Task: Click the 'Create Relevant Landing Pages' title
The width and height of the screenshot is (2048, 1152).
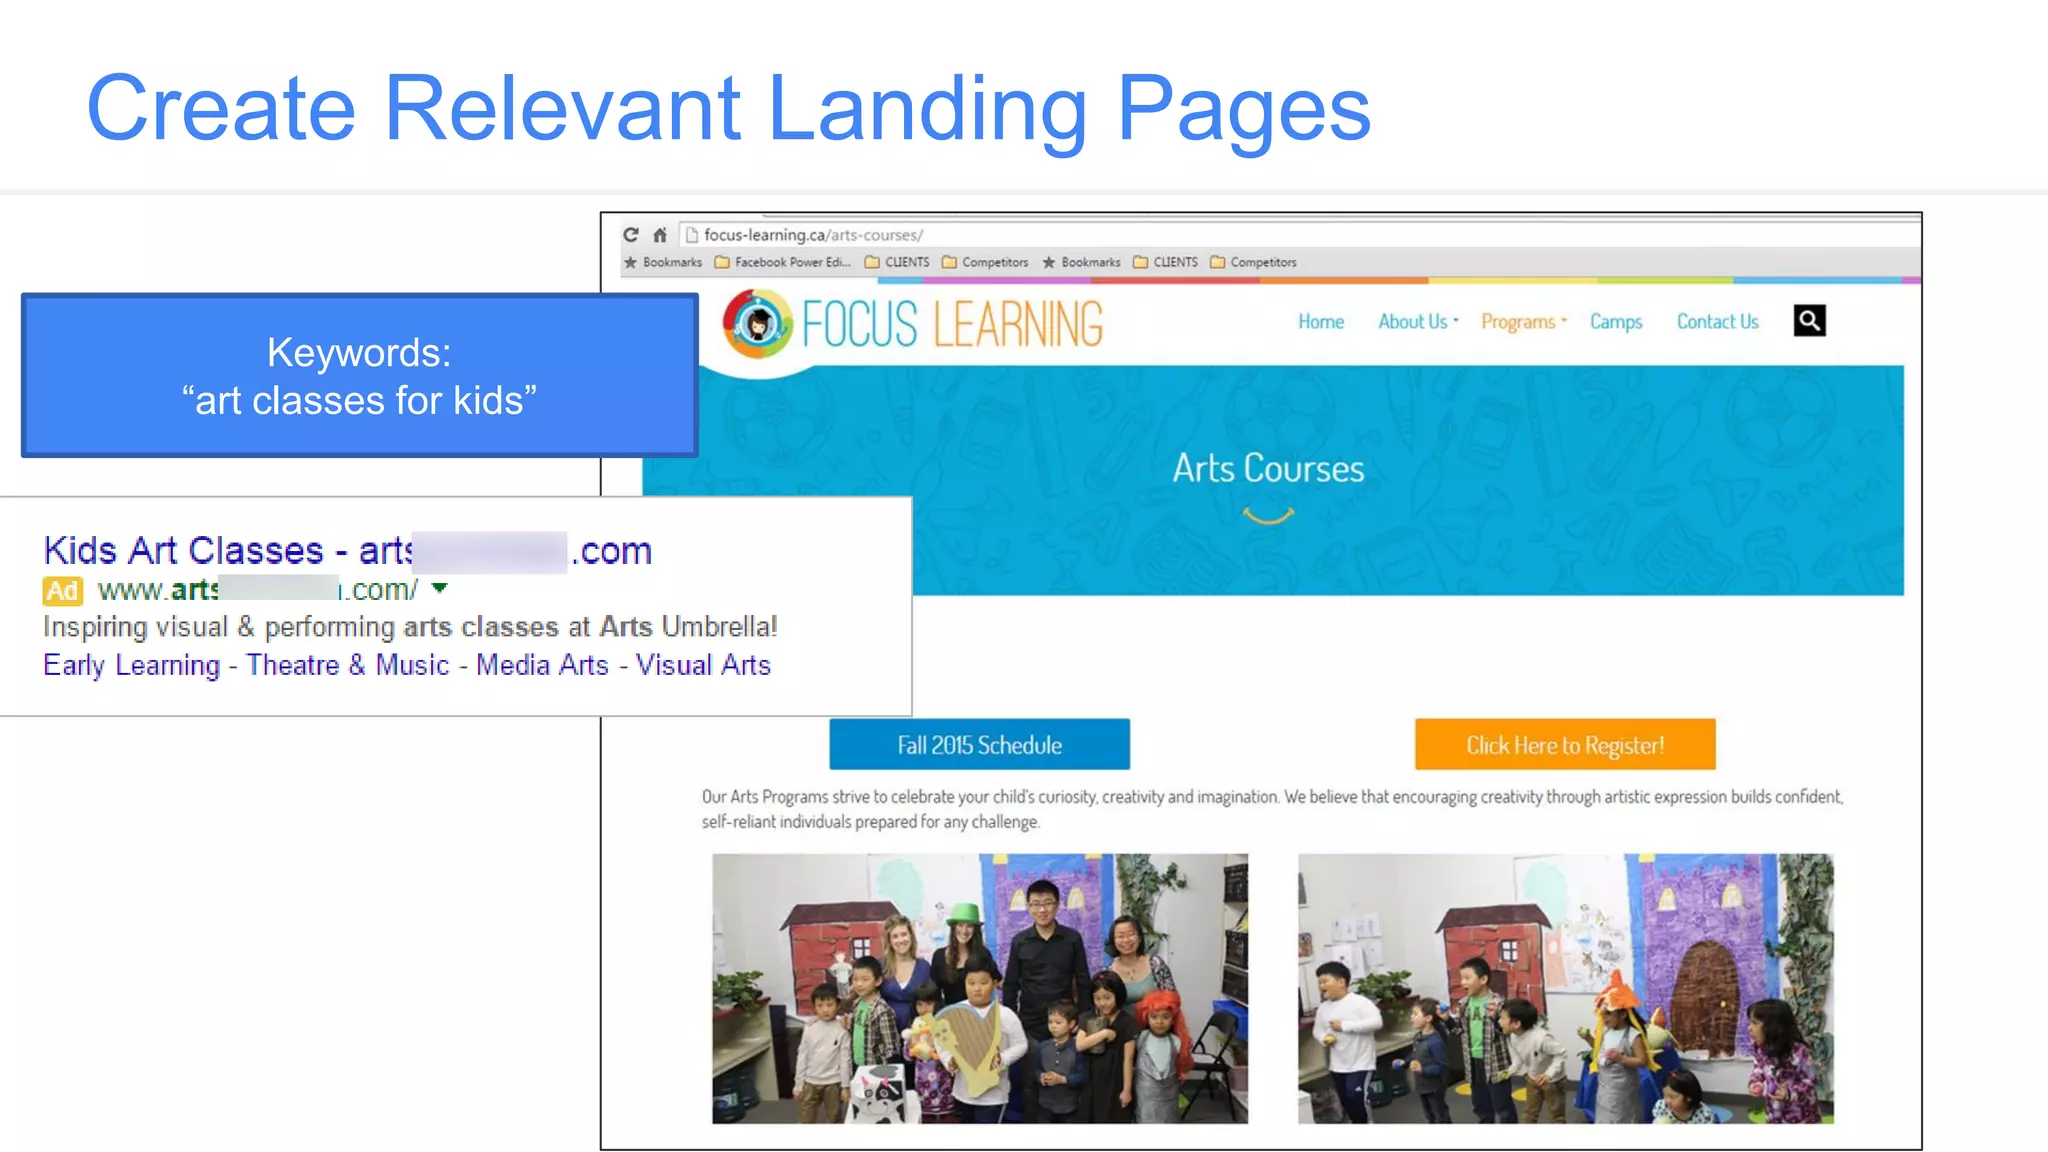Action: click(x=728, y=110)
